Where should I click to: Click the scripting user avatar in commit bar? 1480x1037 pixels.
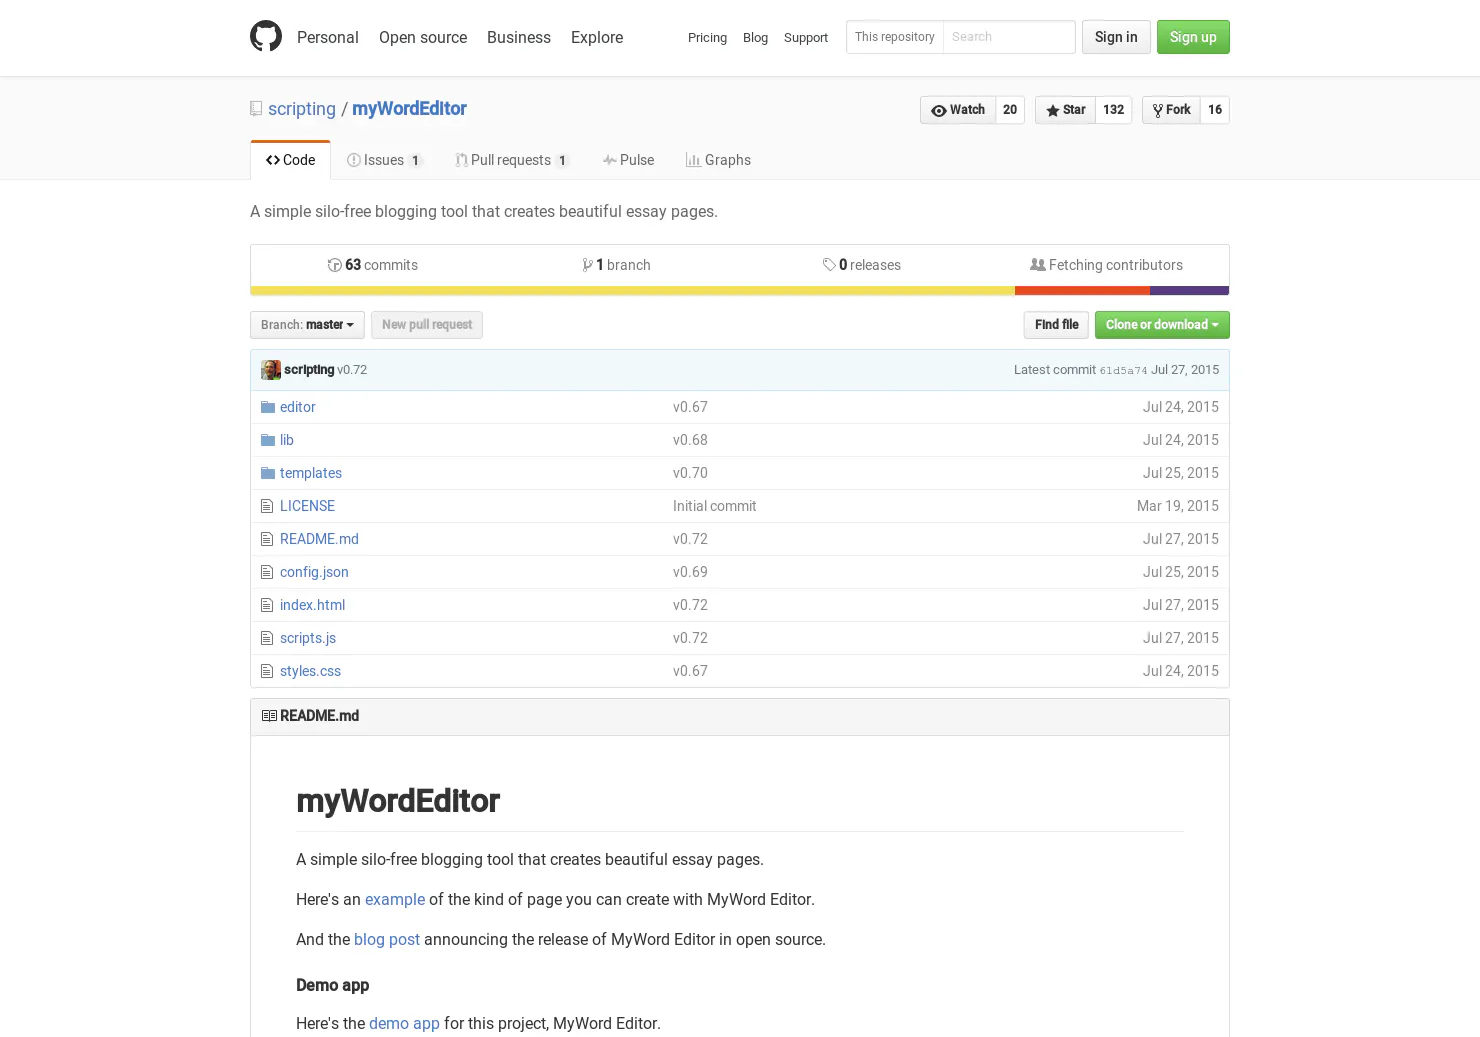click(271, 370)
